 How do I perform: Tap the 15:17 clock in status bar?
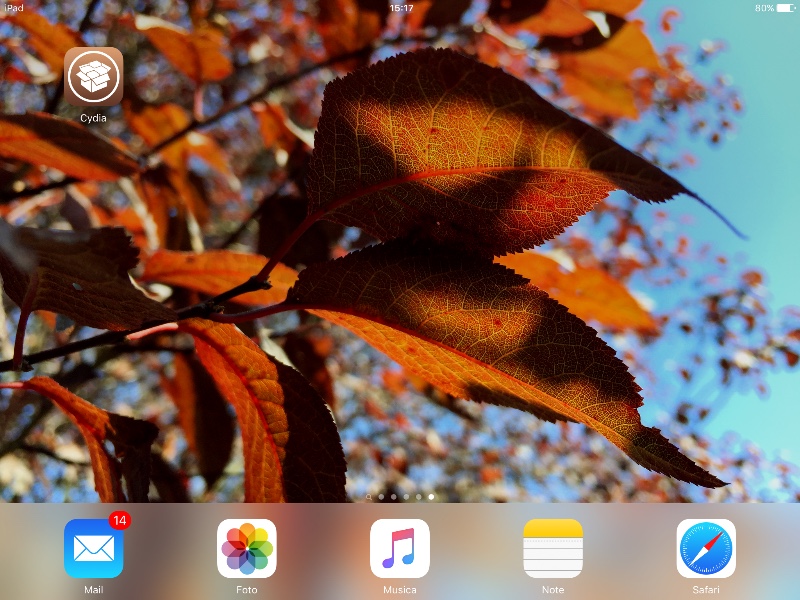point(401,8)
